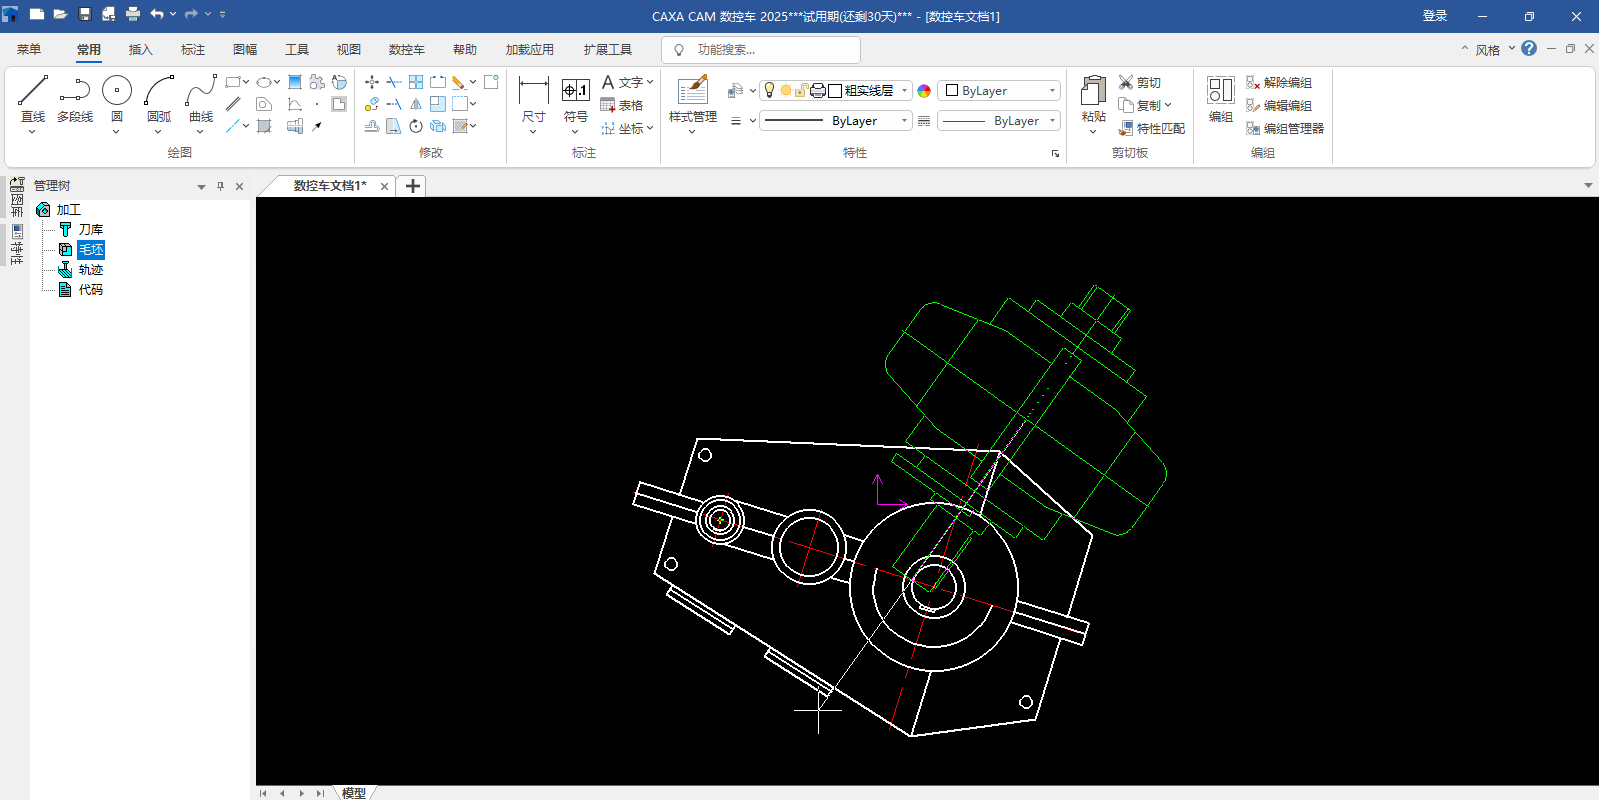1599x800 pixels.
Task: Open the 尺寸 dimension tool
Action: pos(533,91)
